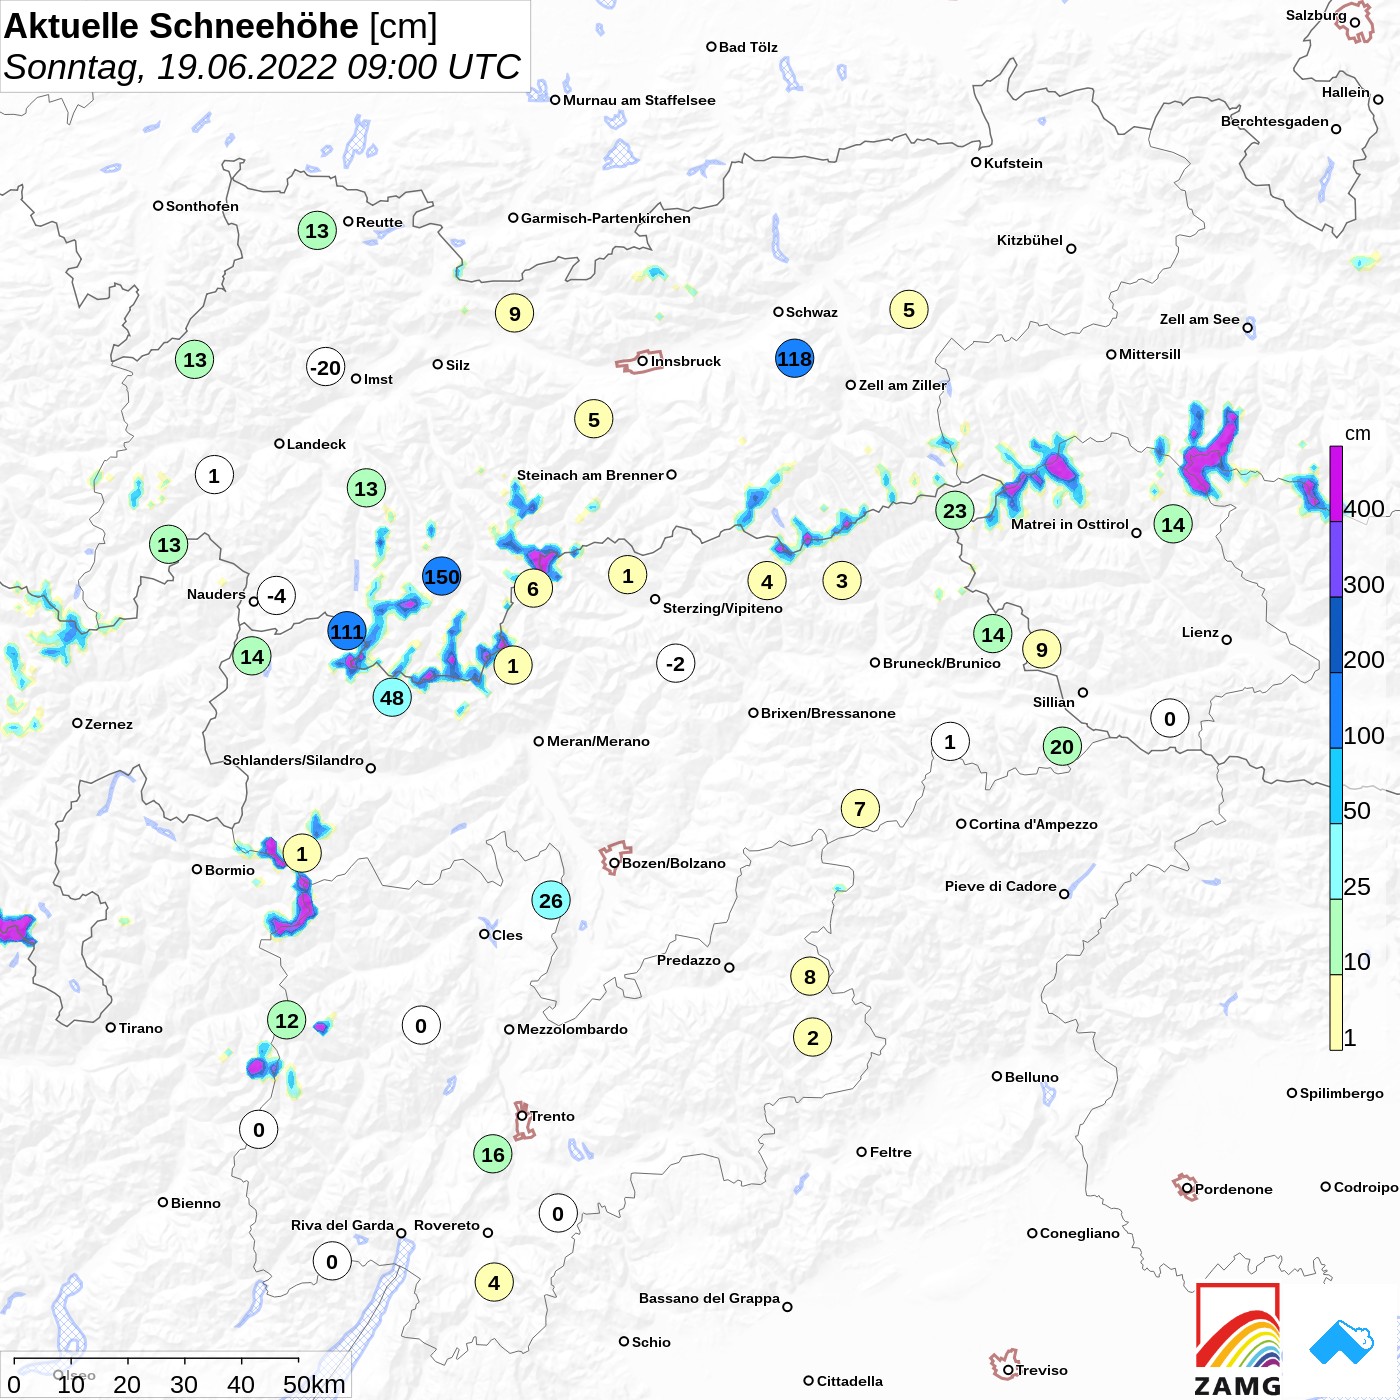Click the Bruneck/Brunico label
The image size is (1400, 1400).
click(942, 663)
